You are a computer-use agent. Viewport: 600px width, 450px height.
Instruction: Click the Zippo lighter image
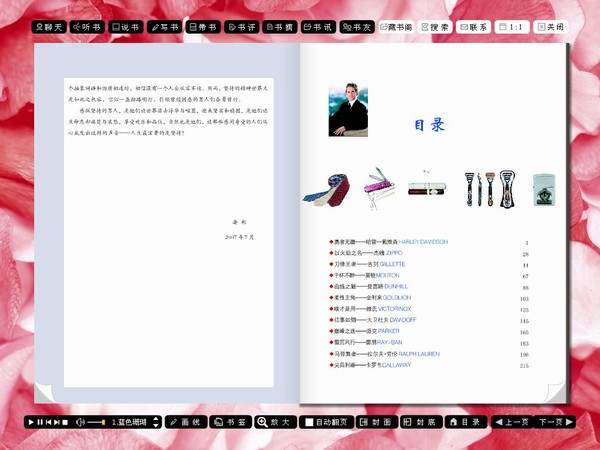544,190
